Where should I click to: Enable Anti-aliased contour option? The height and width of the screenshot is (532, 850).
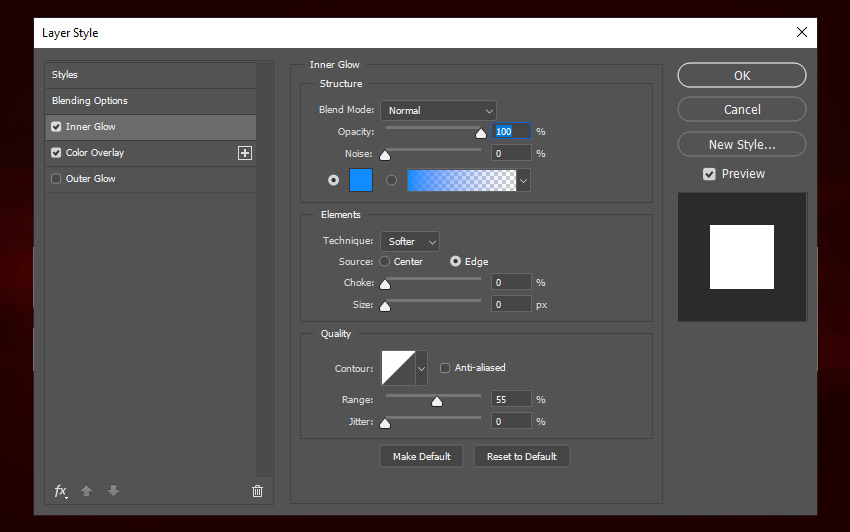[445, 368]
